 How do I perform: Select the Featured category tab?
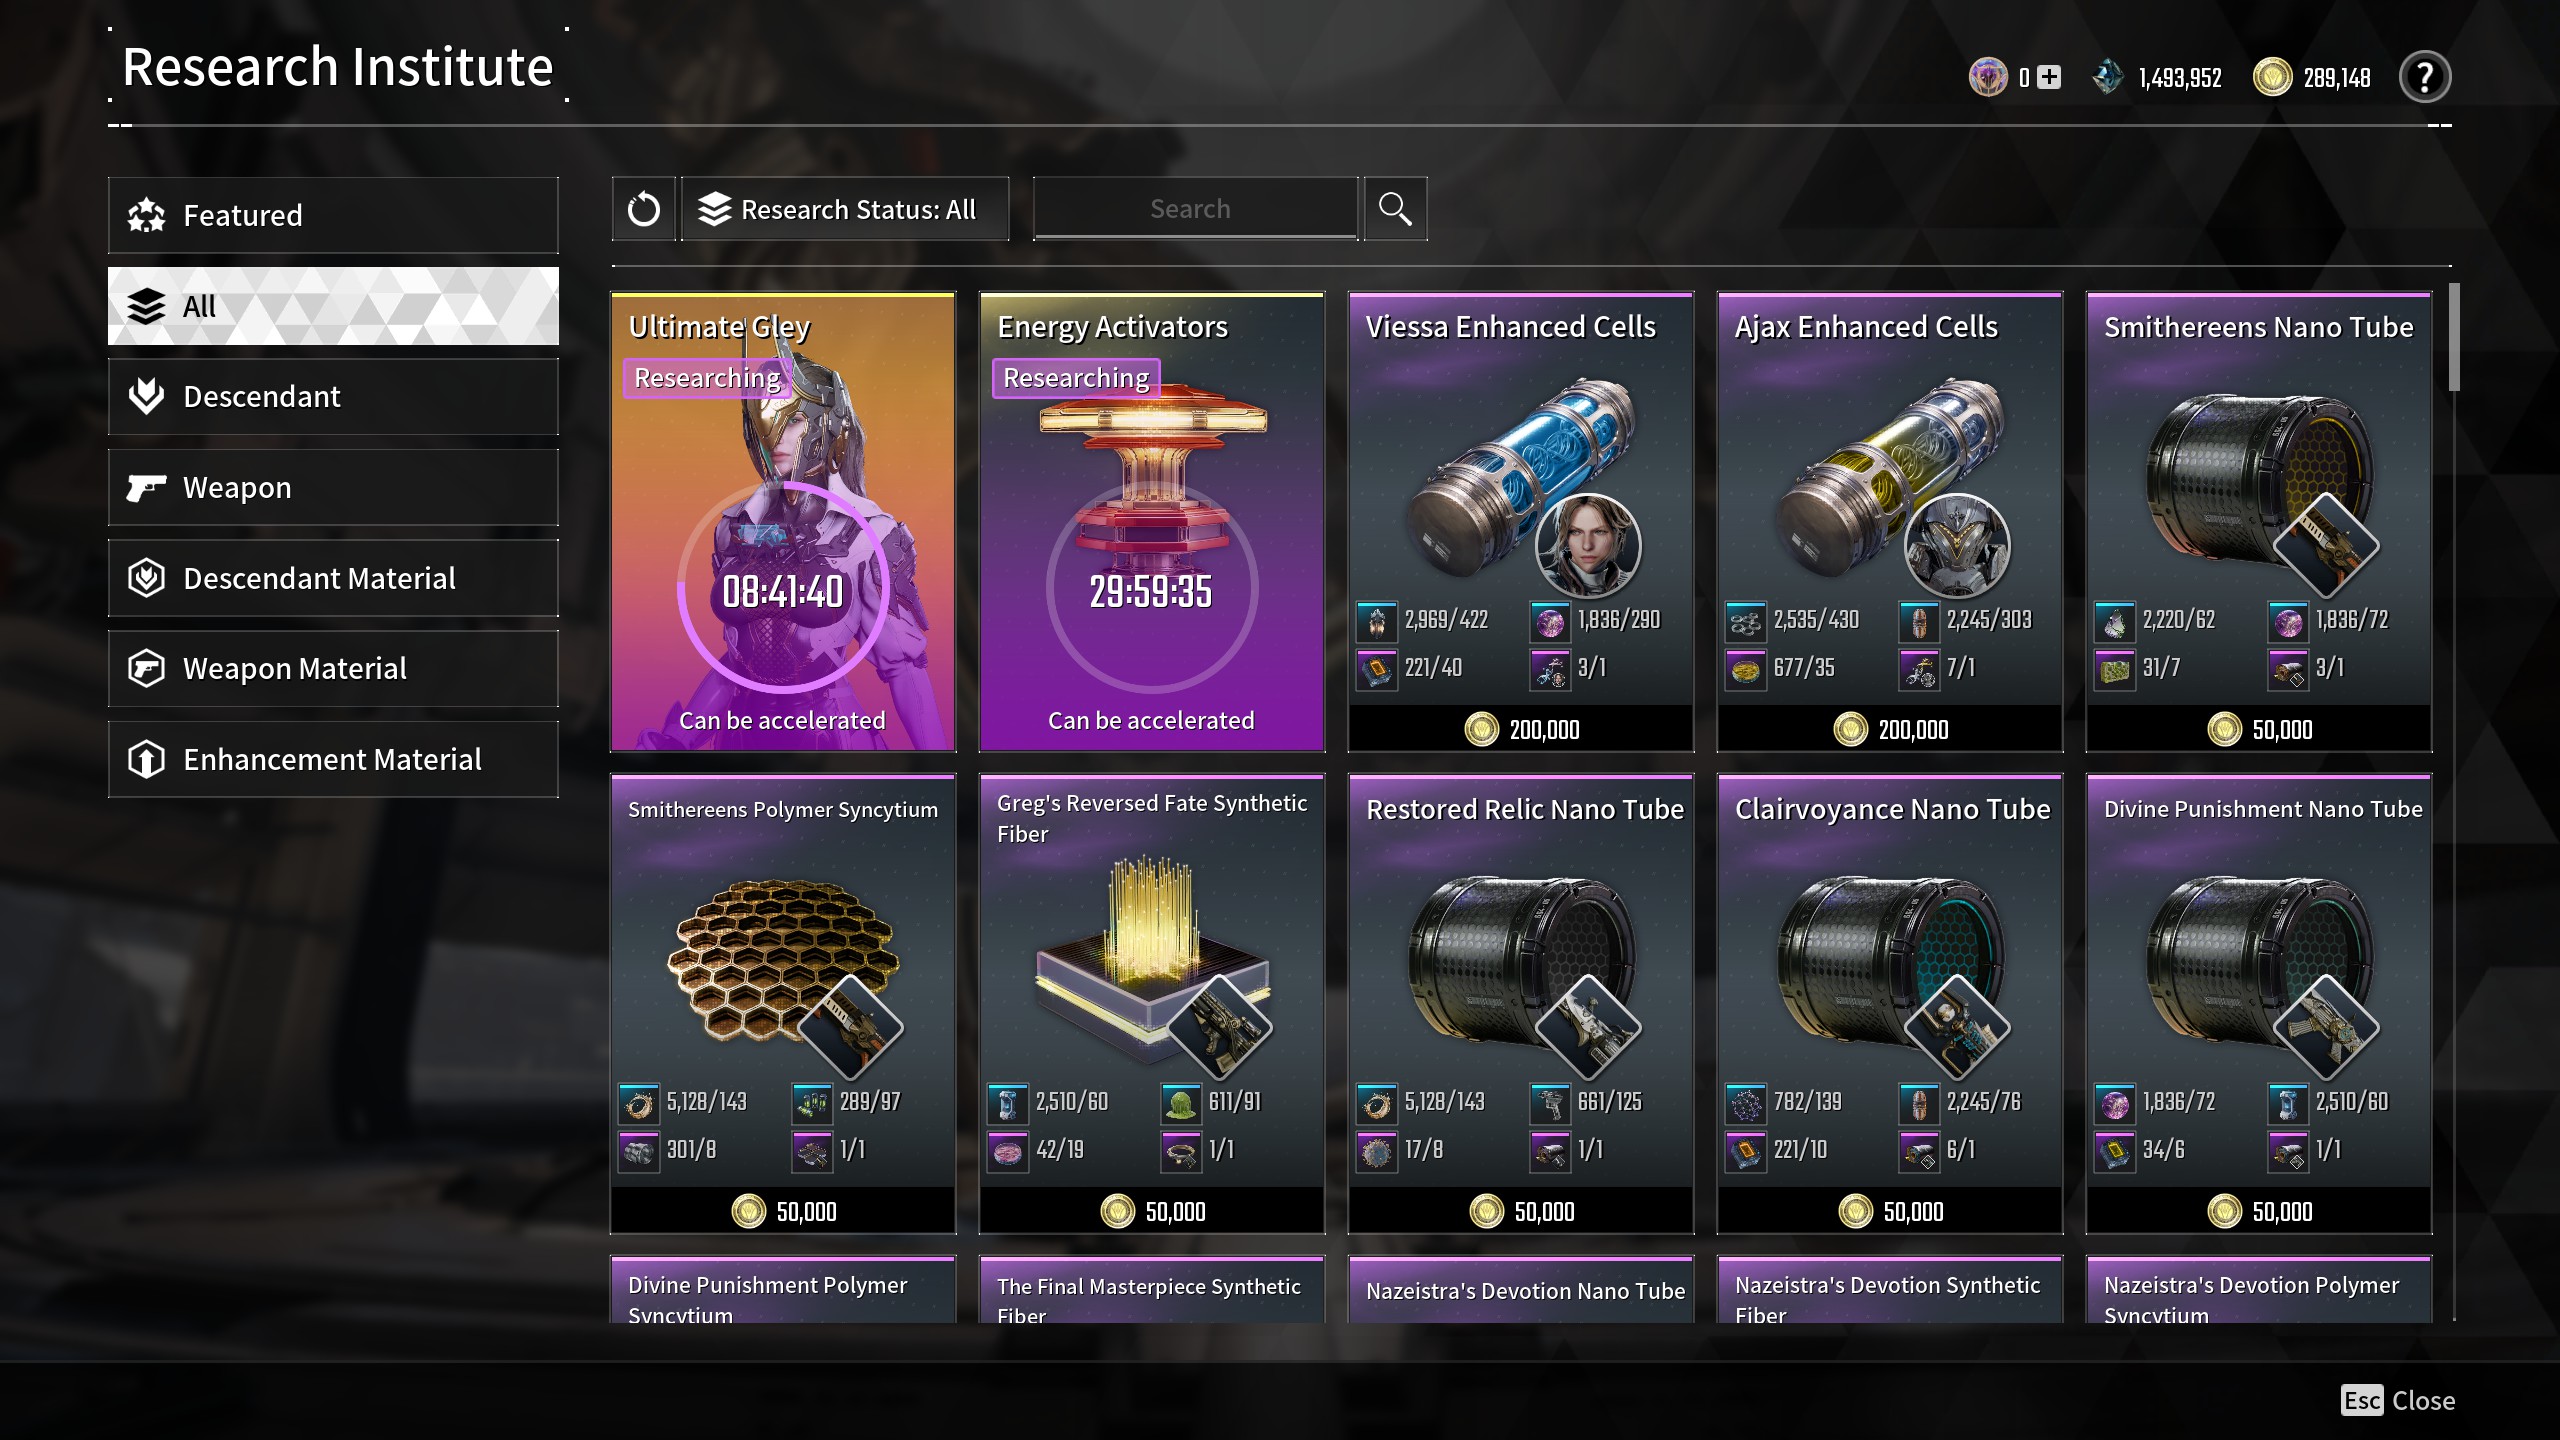[x=333, y=215]
